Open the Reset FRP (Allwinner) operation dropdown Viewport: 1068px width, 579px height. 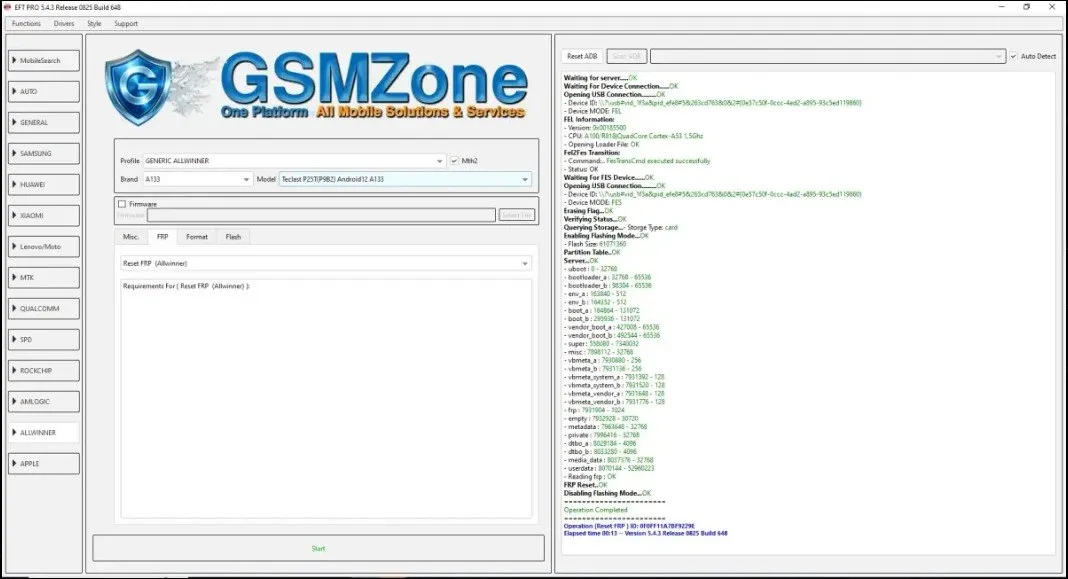[325, 264]
